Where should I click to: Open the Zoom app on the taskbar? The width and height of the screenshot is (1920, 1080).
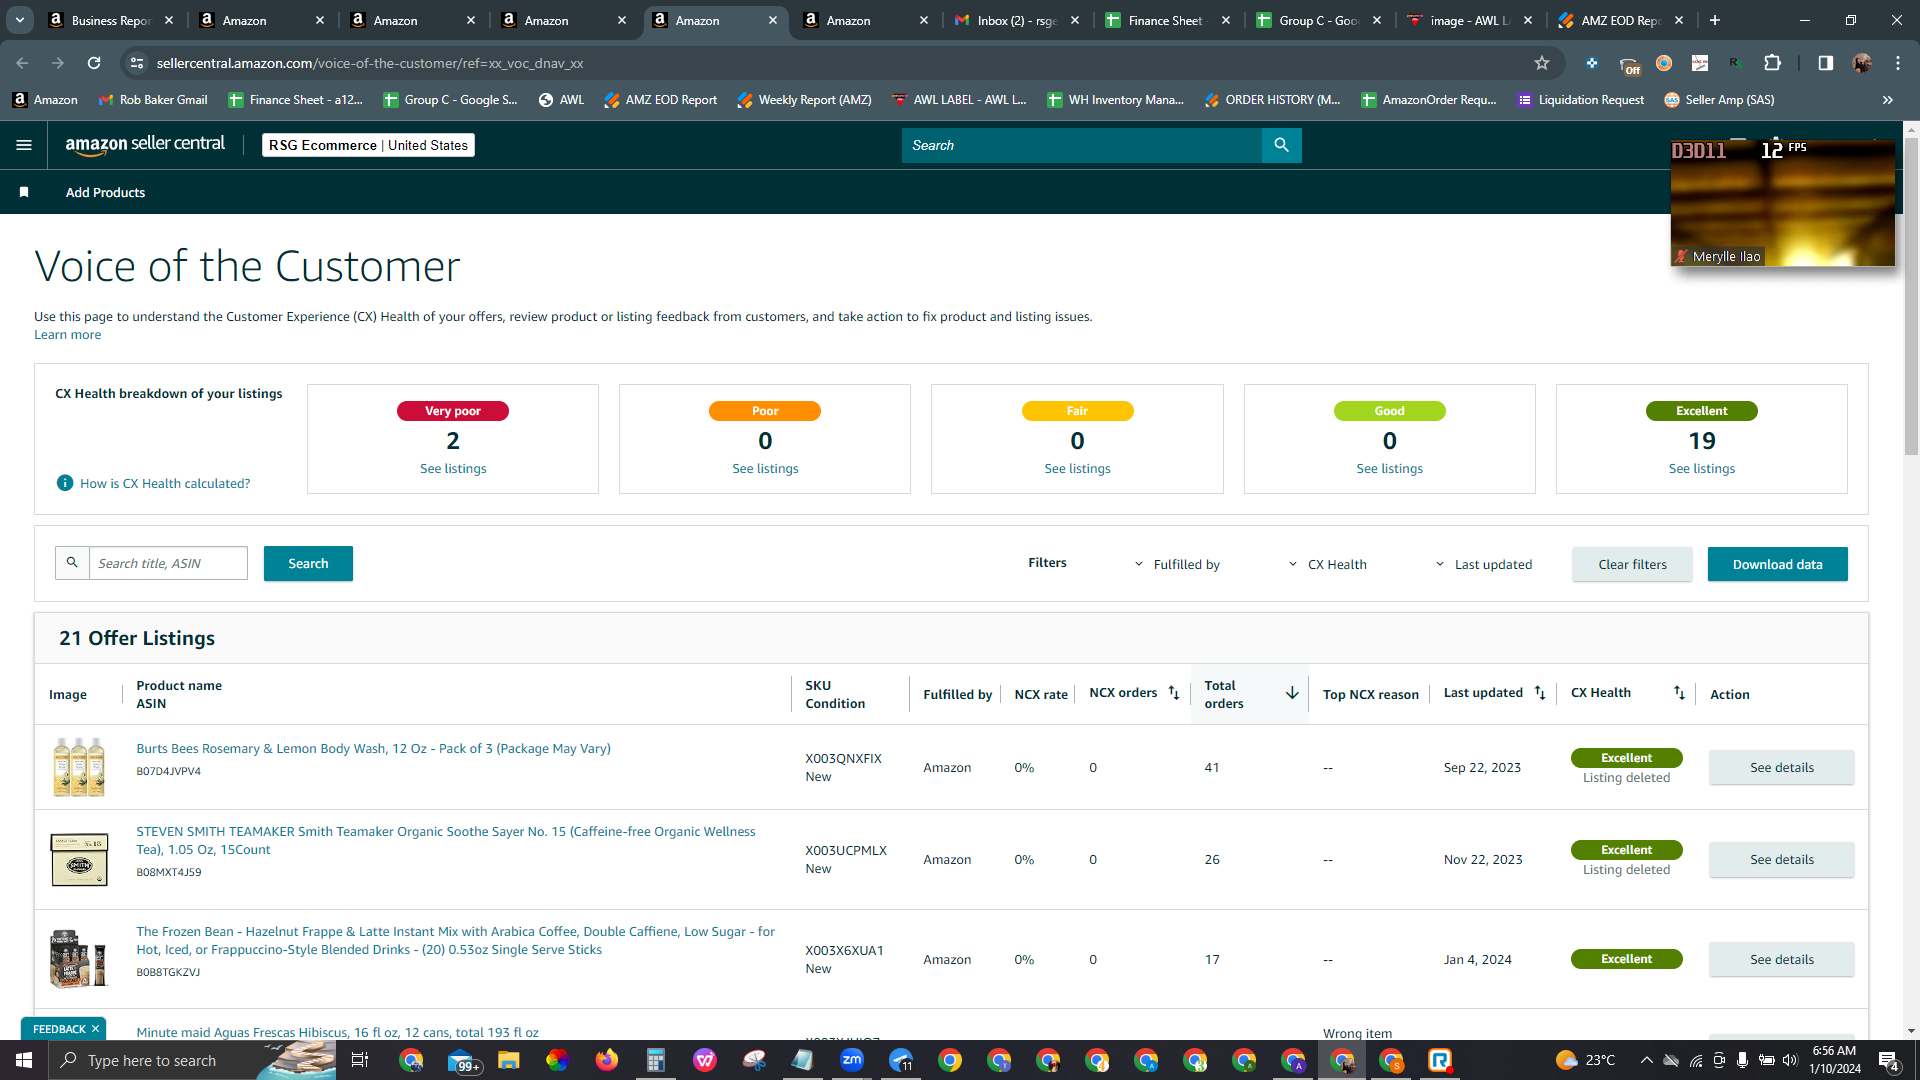pyautogui.click(x=852, y=1060)
